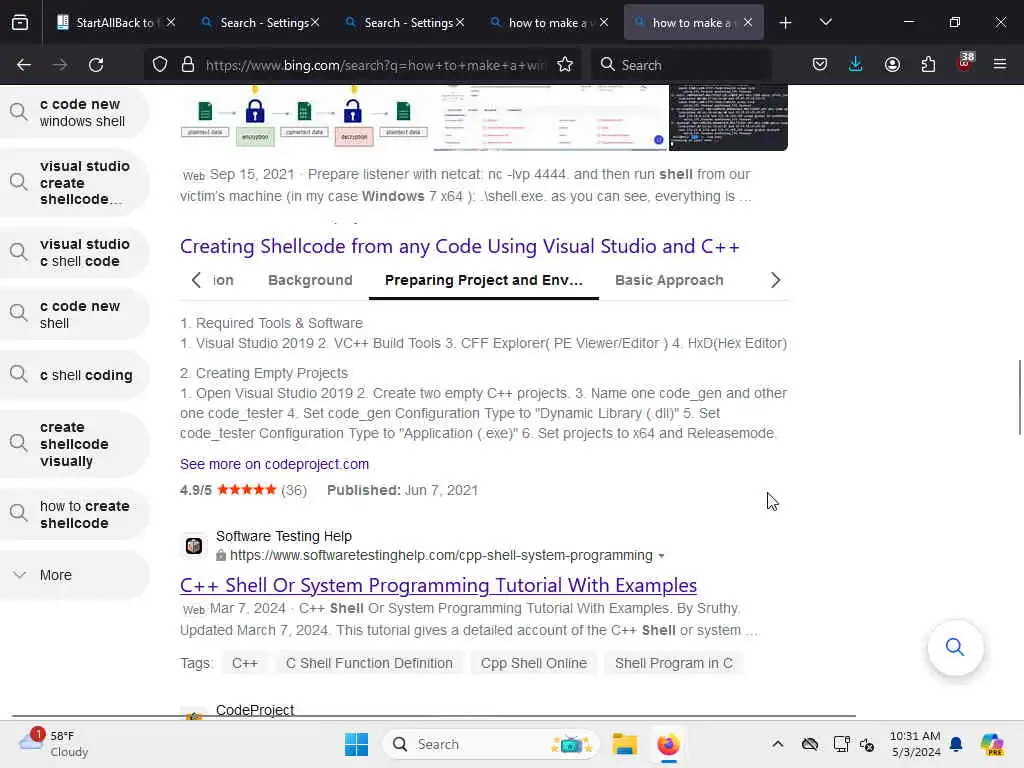
Task: Click the uBlock extension badge showing 38
Action: tap(964, 63)
